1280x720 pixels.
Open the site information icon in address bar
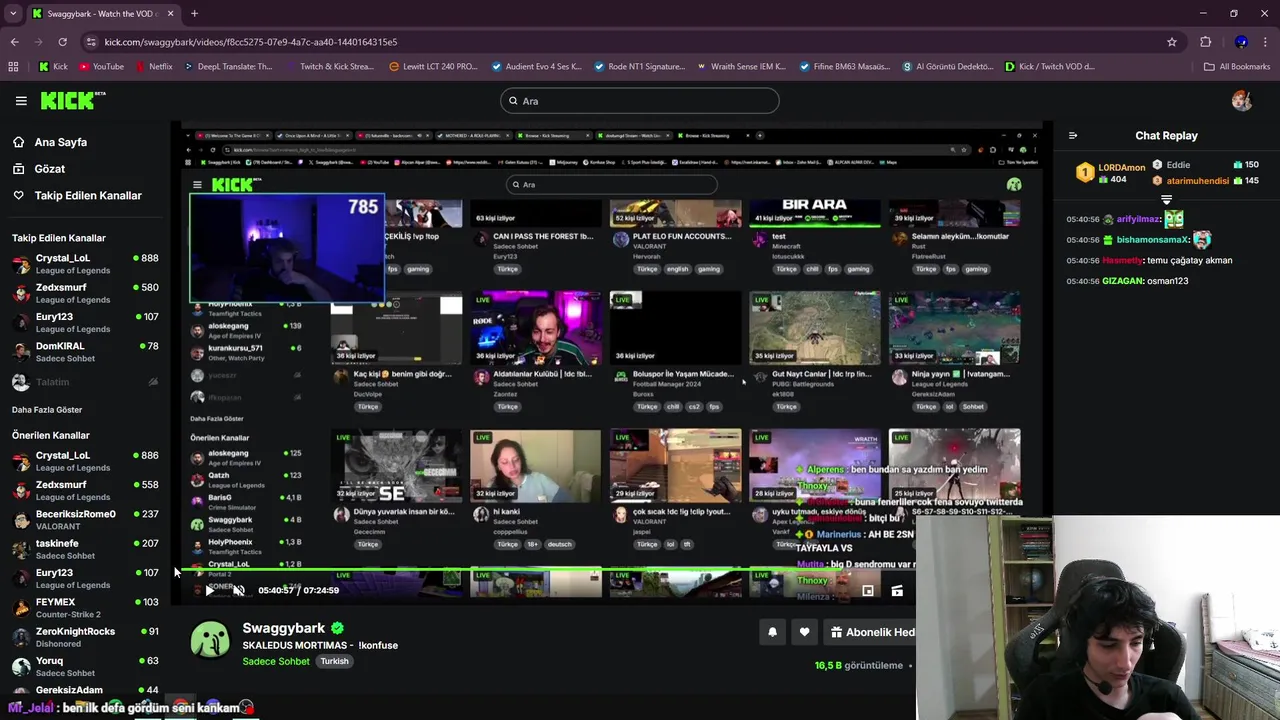[91, 42]
